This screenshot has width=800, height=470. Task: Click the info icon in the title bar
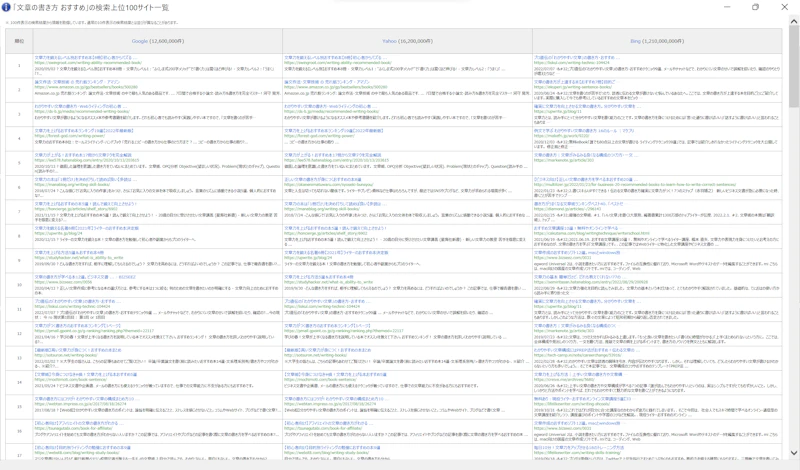pyautogui.click(x=6, y=7)
